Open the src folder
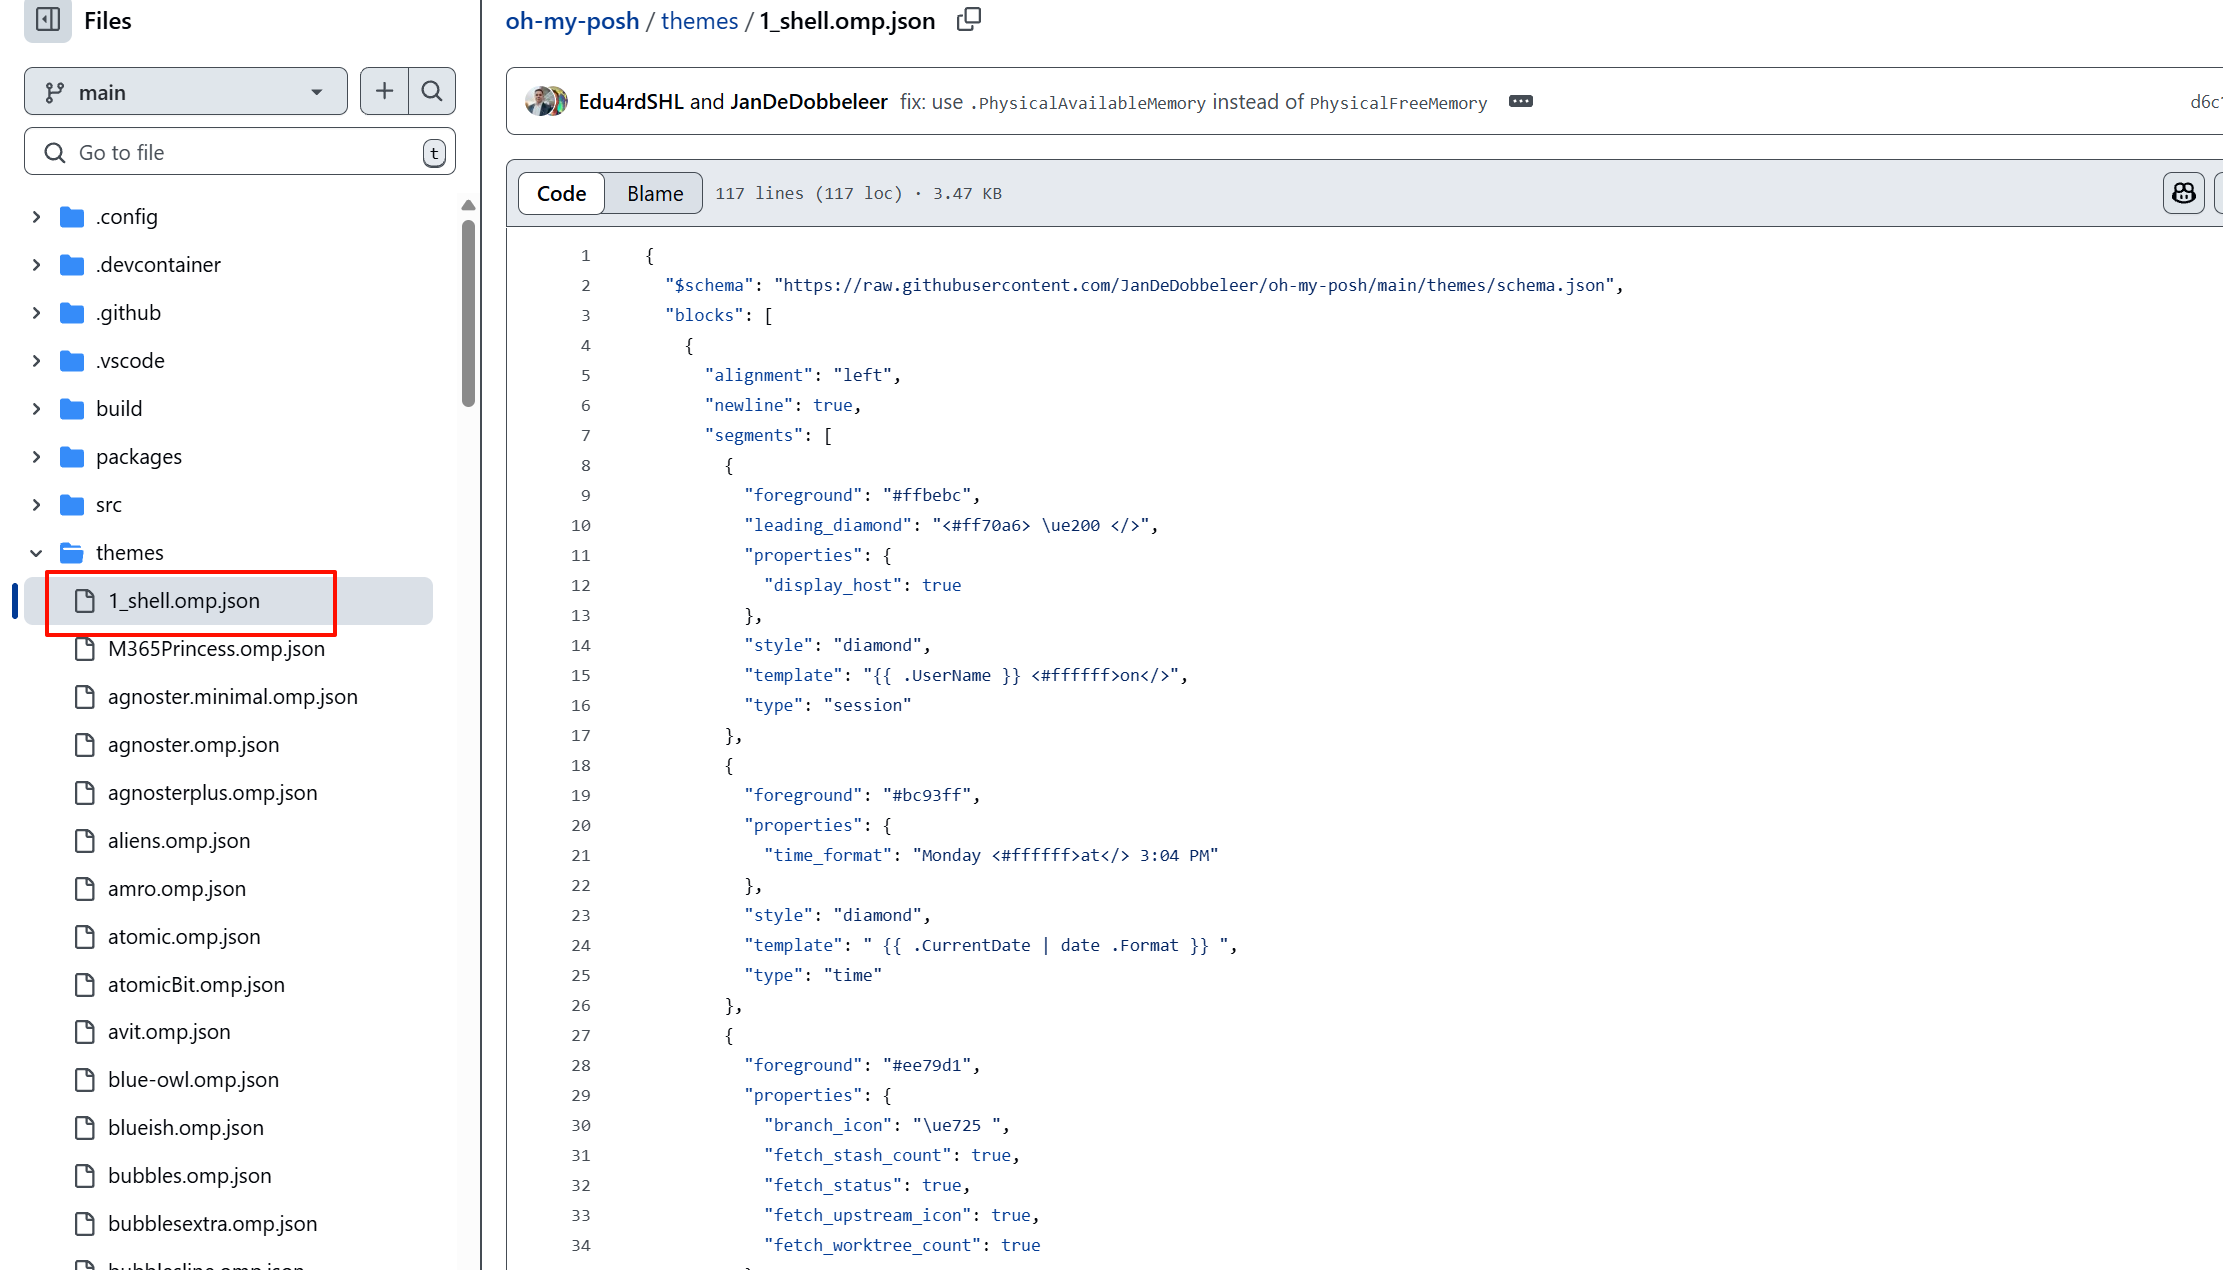This screenshot has width=2223, height=1270. pyautogui.click(x=109, y=505)
